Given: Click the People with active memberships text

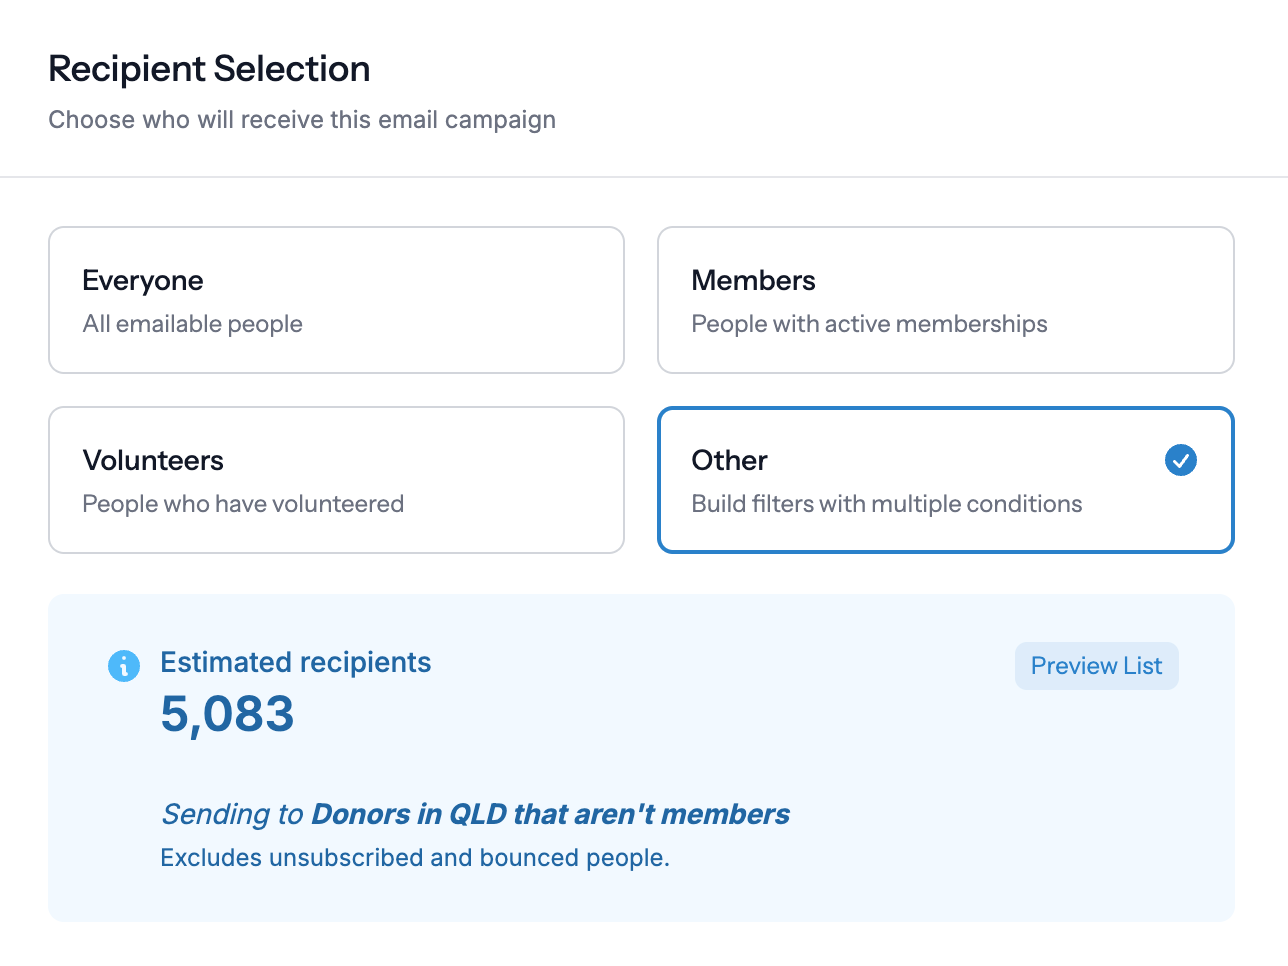Looking at the screenshot, I should 869,323.
